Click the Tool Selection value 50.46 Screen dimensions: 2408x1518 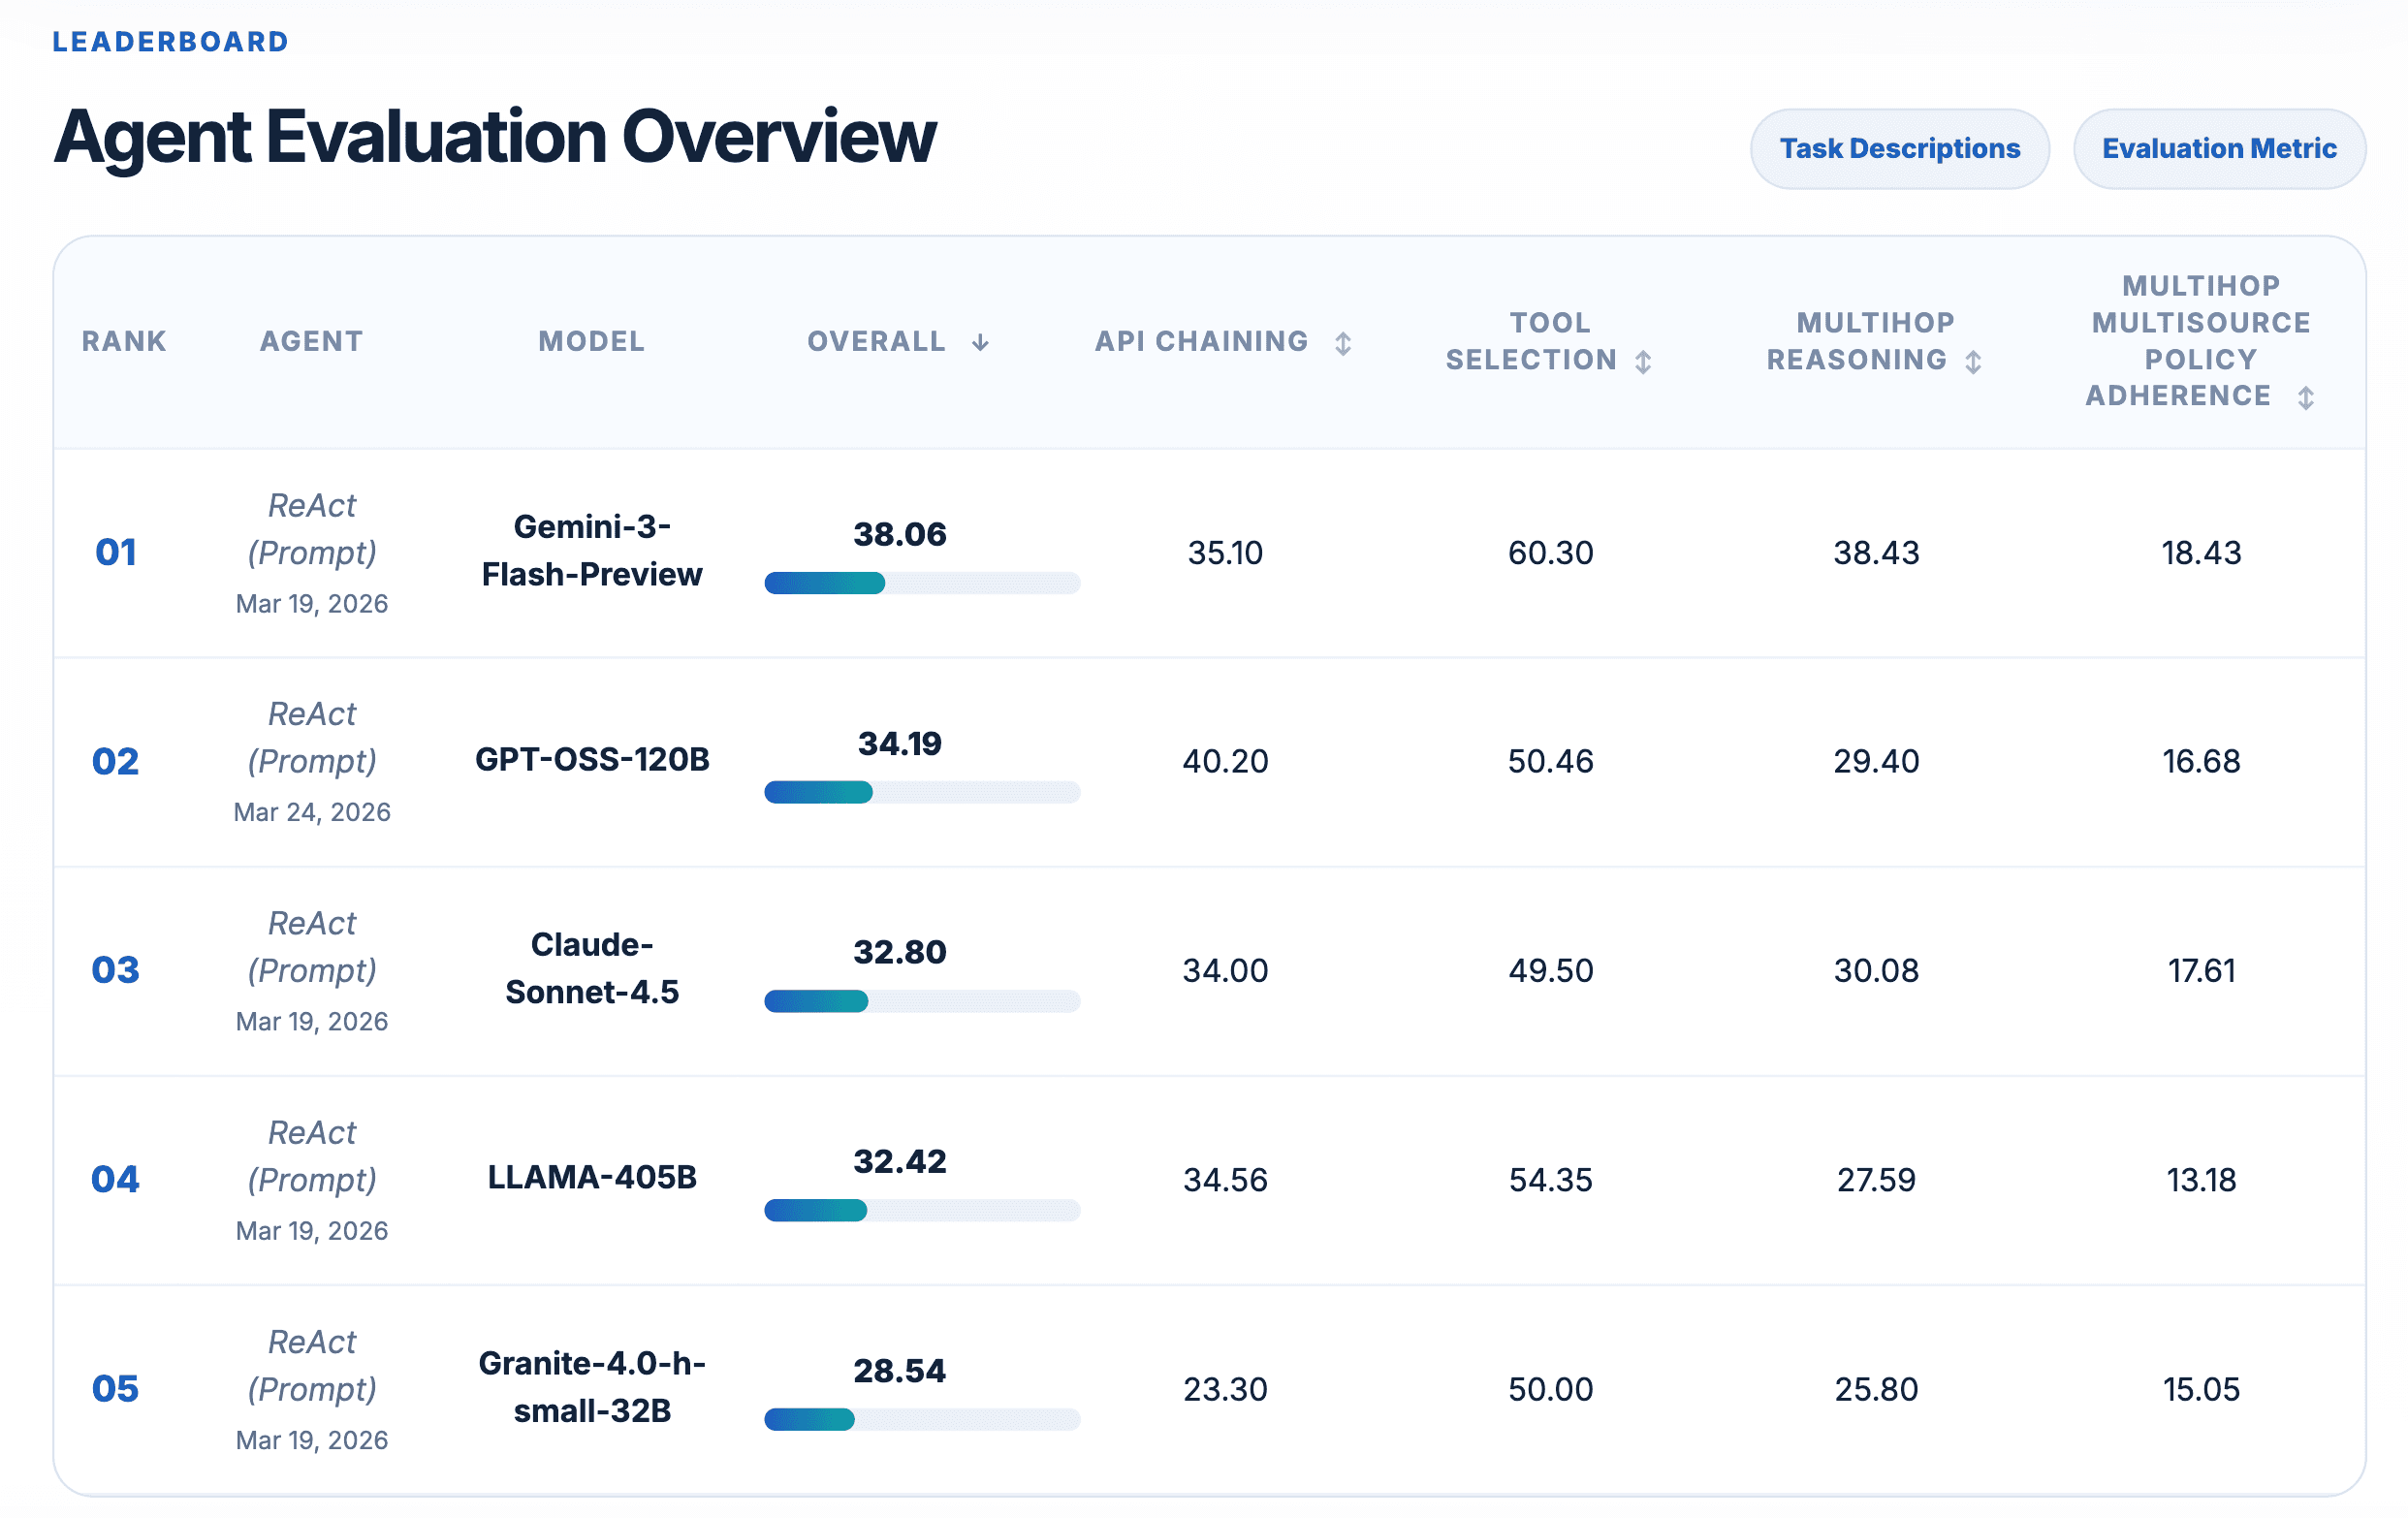pos(1551,762)
